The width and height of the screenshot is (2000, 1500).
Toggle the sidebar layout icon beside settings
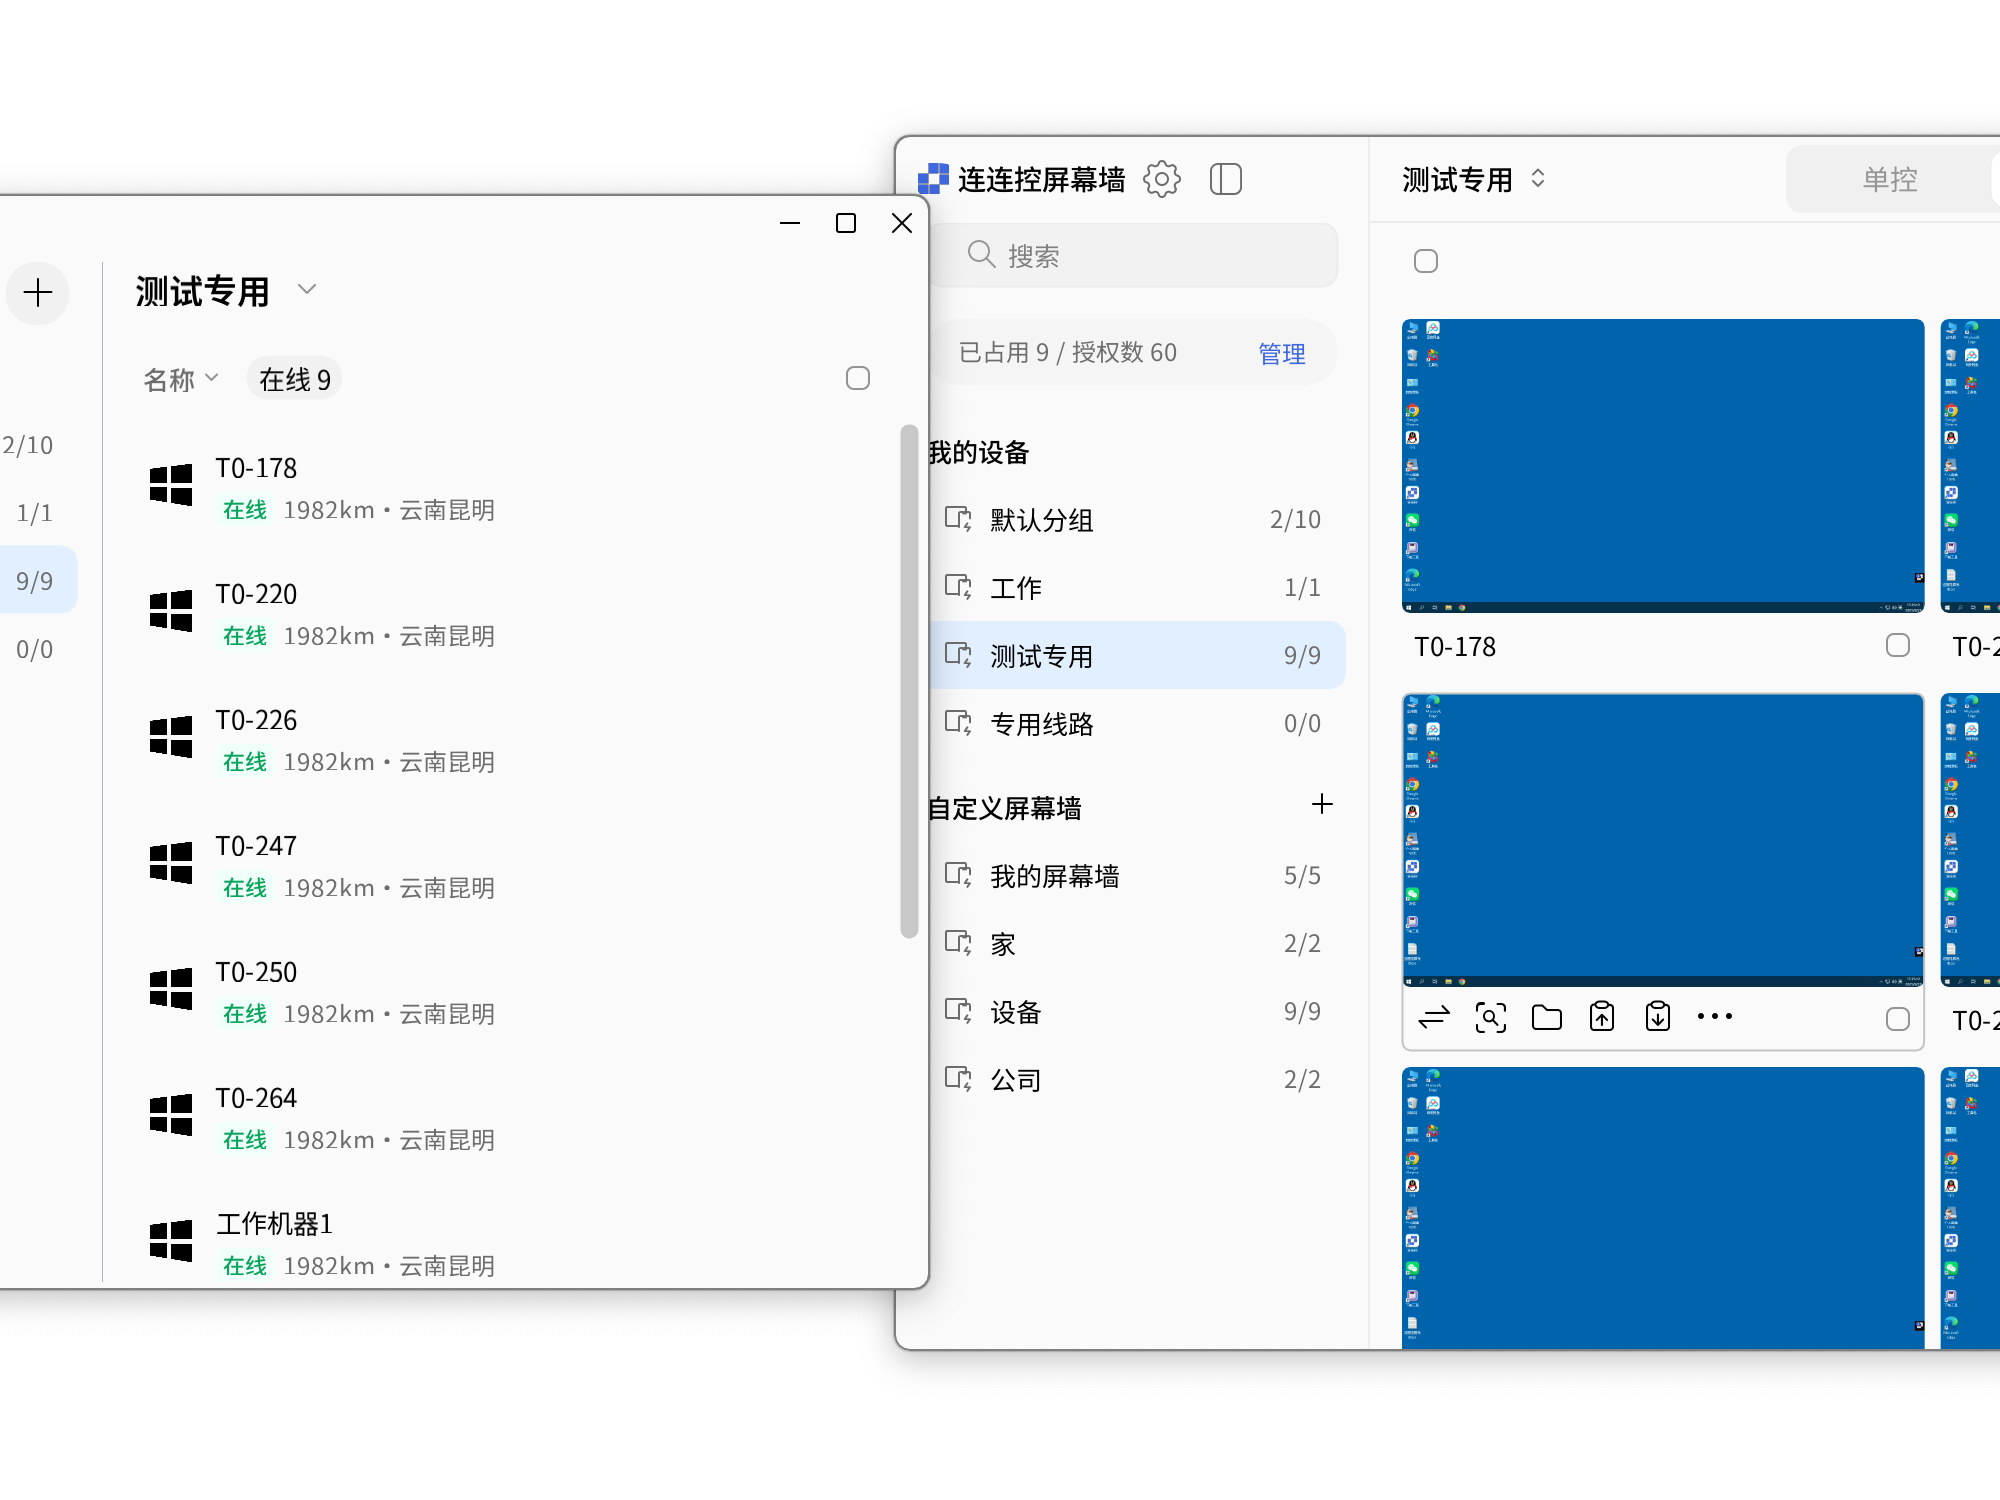pos(1226,179)
